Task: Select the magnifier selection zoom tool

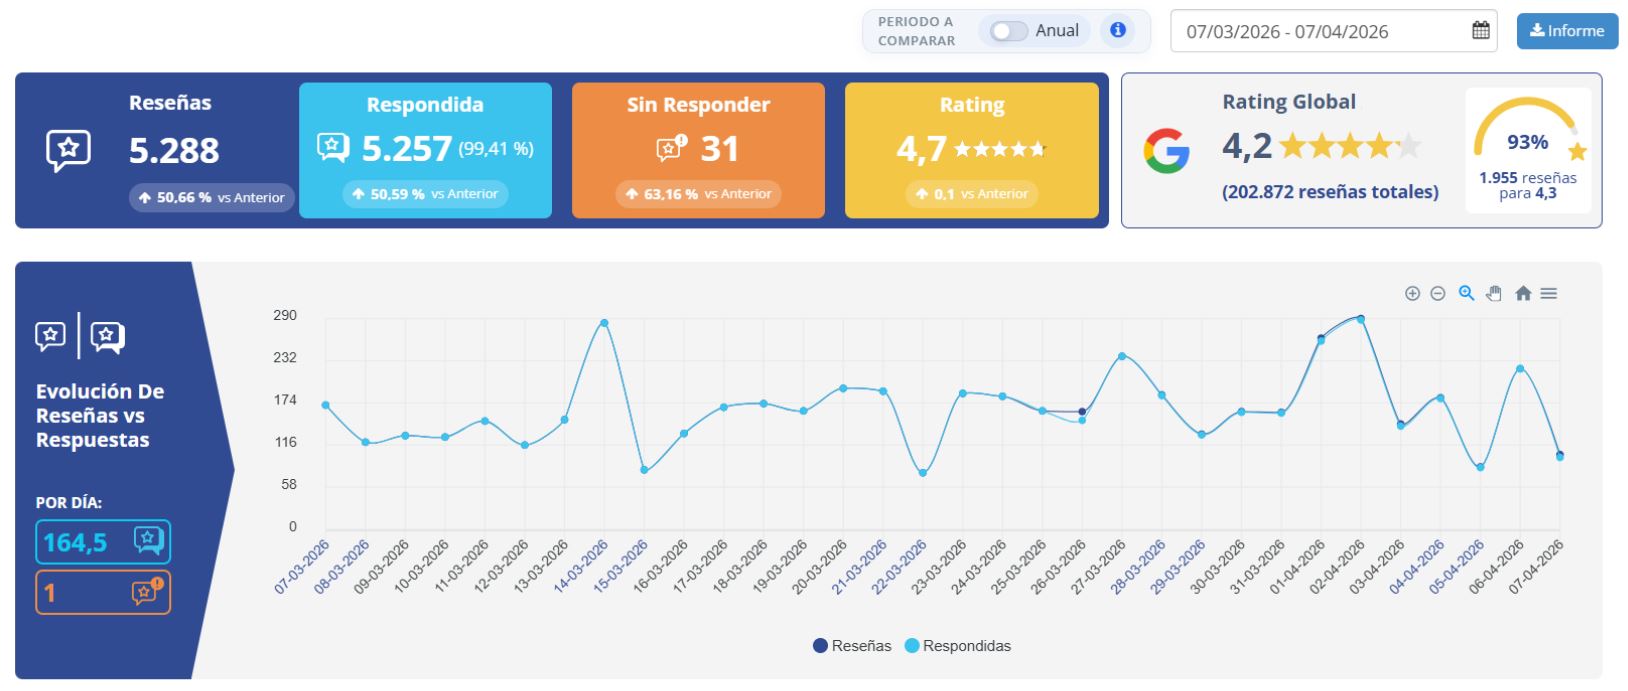Action: coord(1466,293)
